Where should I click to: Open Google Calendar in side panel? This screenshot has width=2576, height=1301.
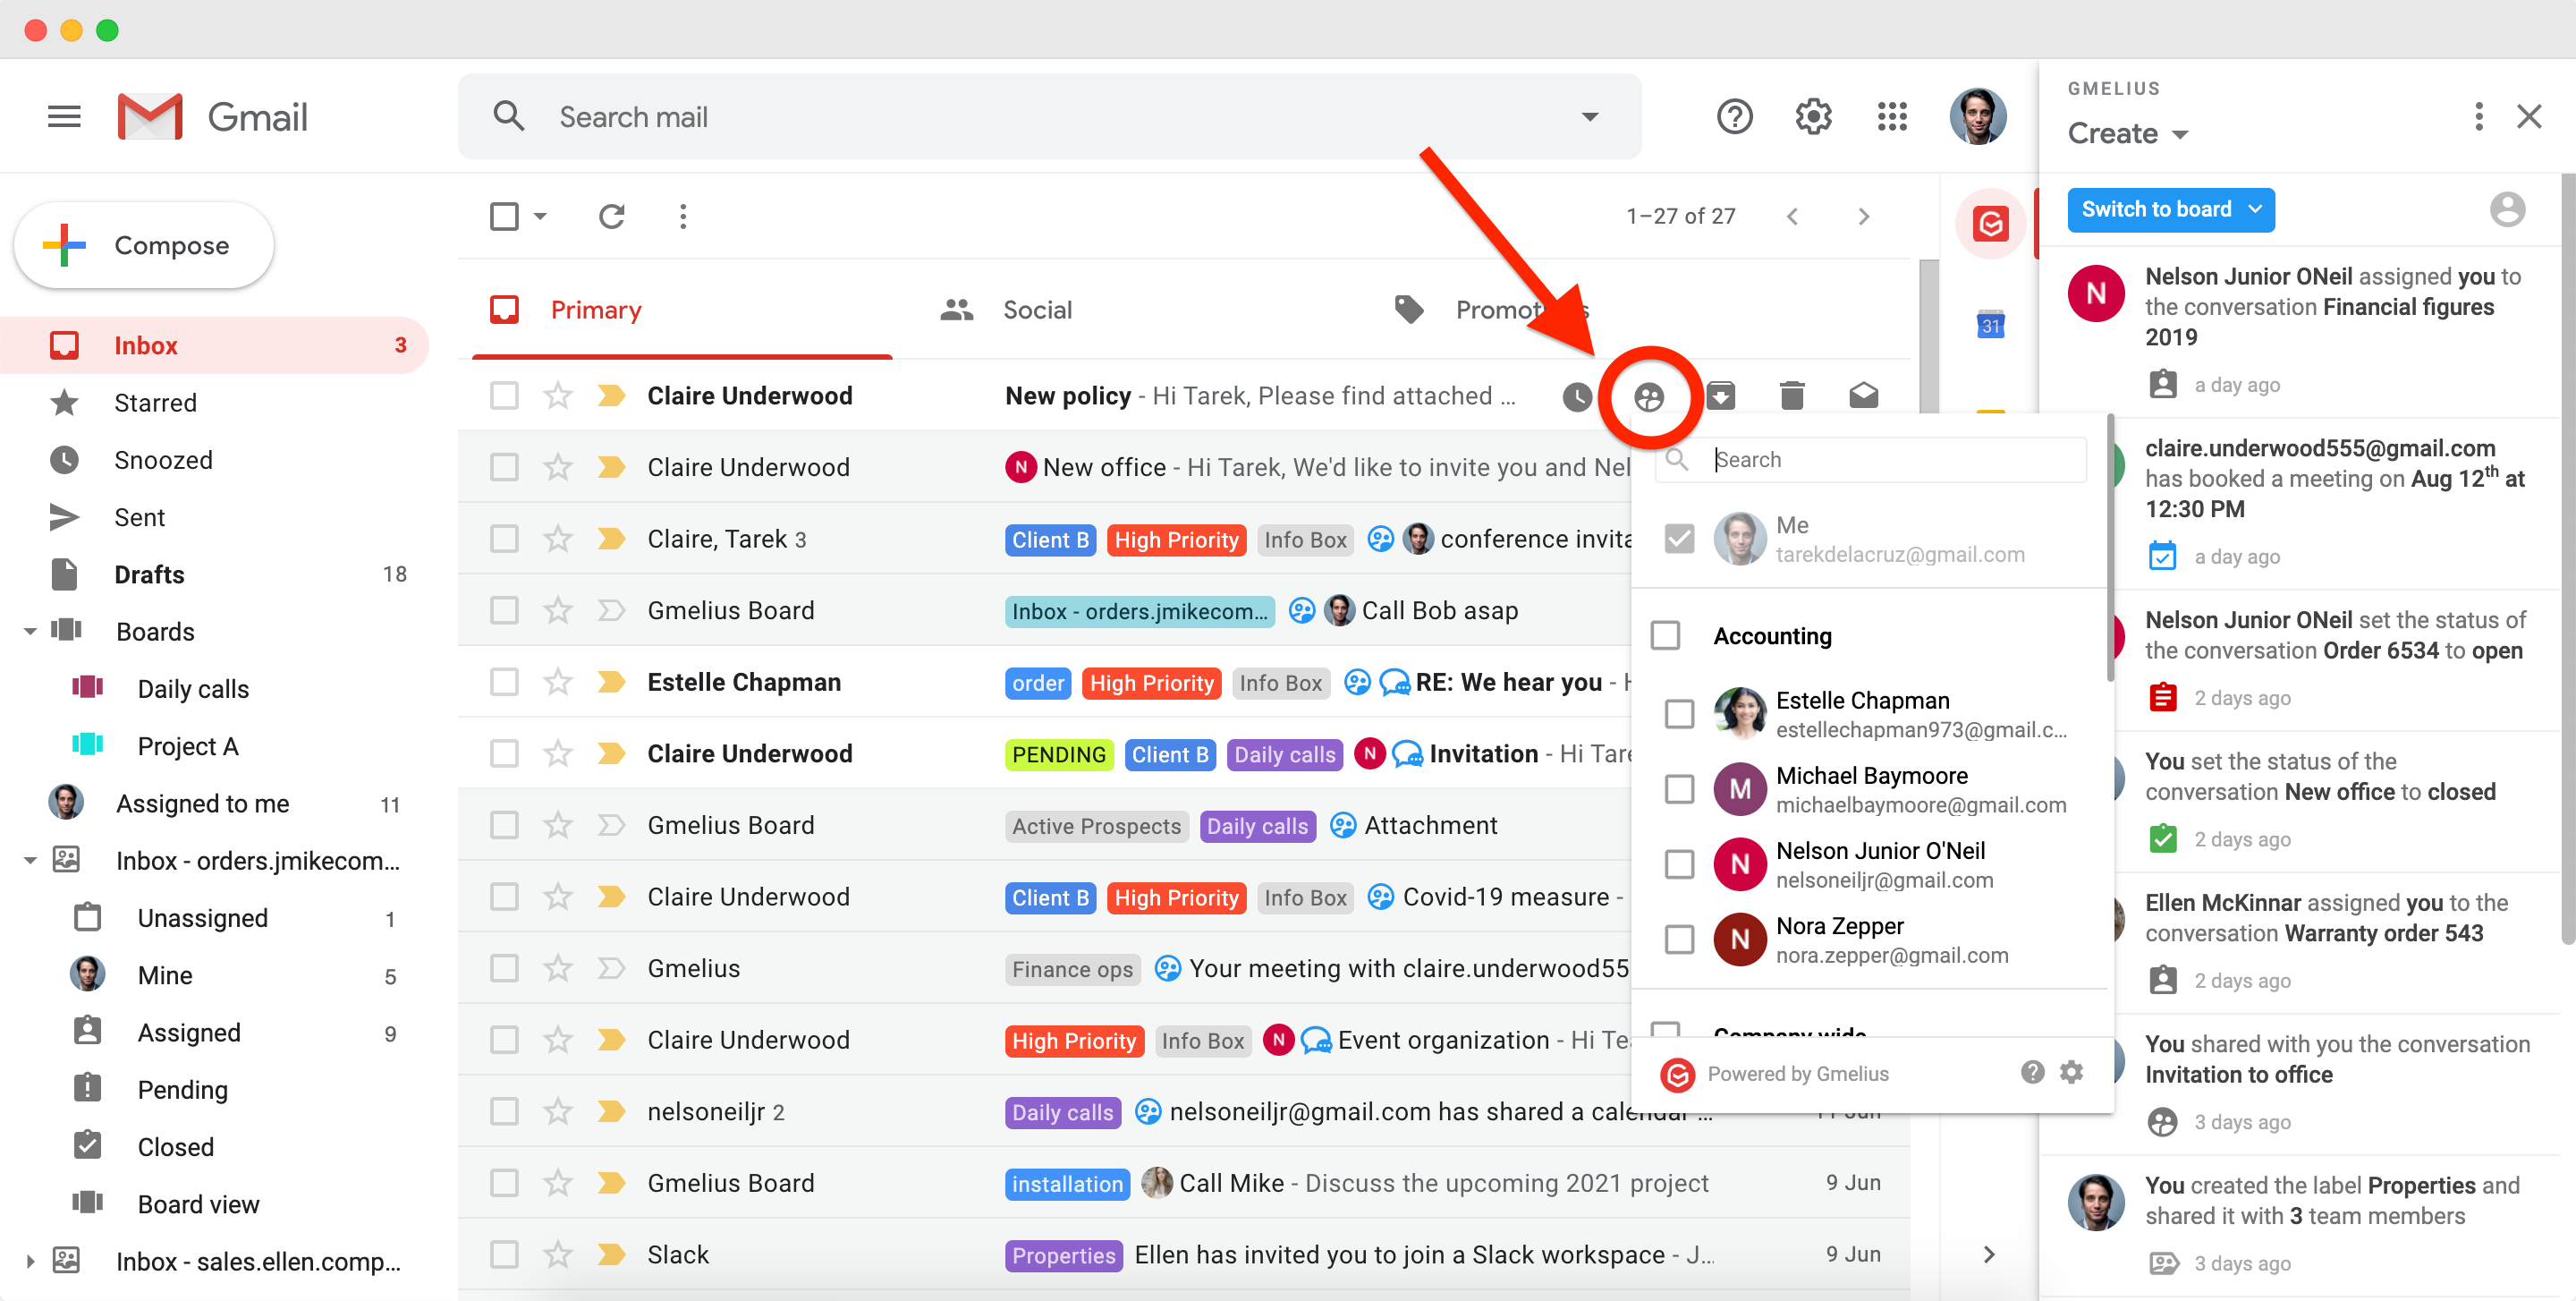tap(1990, 324)
